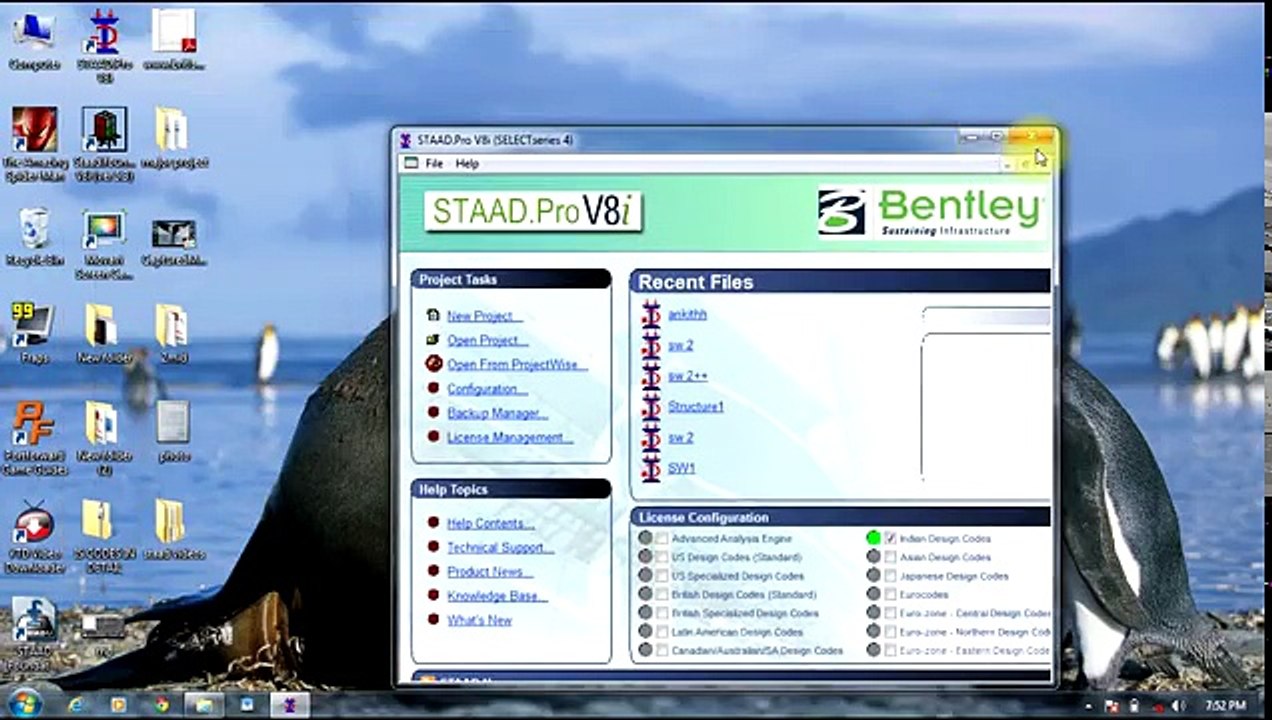Select the majorproject desktop folder
The image size is (1272, 720).
[x=175, y=138]
